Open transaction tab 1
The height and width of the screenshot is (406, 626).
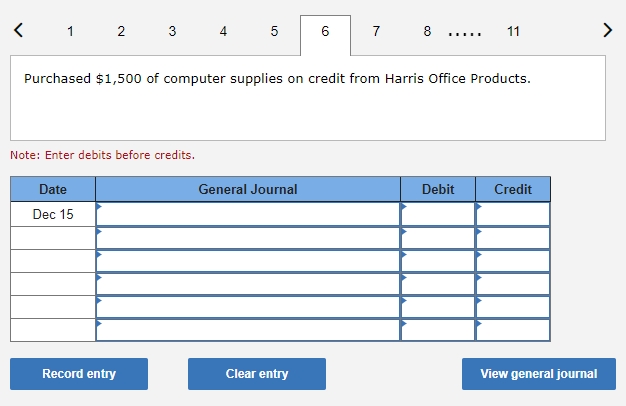click(70, 31)
